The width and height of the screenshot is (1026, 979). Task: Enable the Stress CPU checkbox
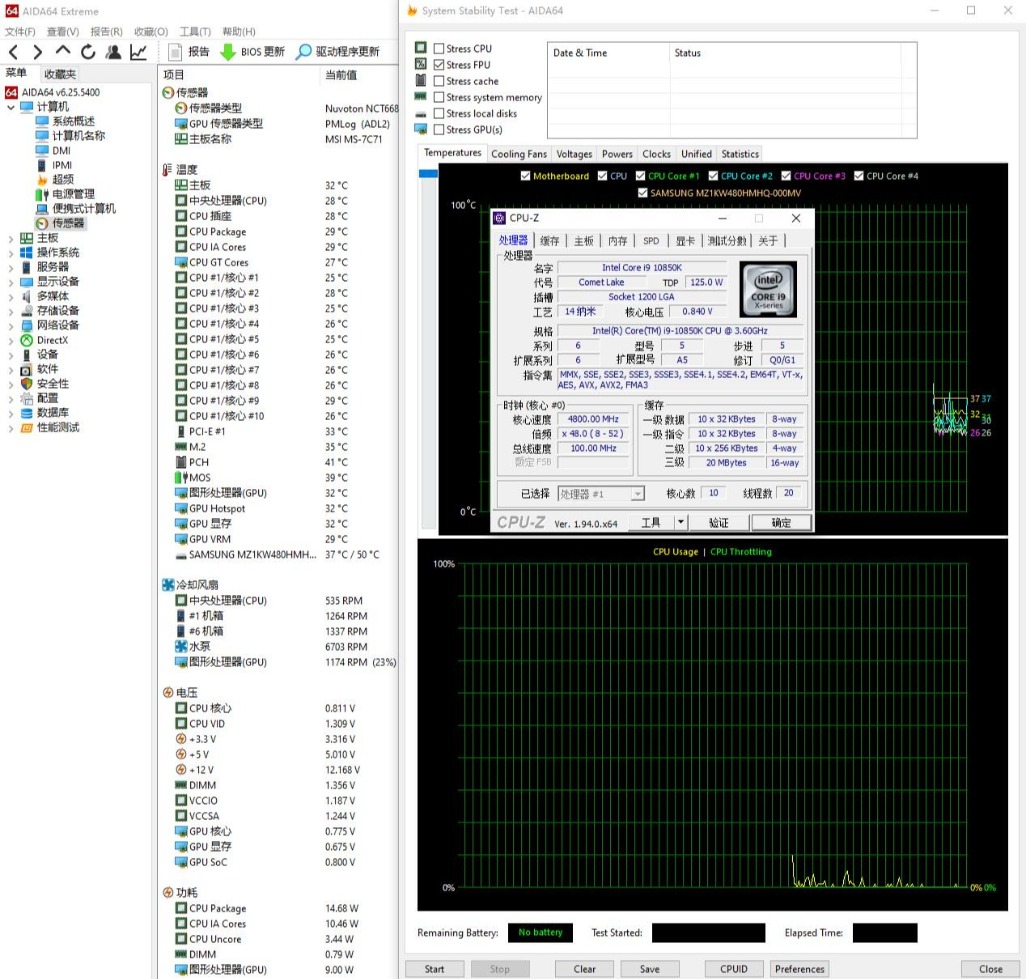click(x=439, y=49)
